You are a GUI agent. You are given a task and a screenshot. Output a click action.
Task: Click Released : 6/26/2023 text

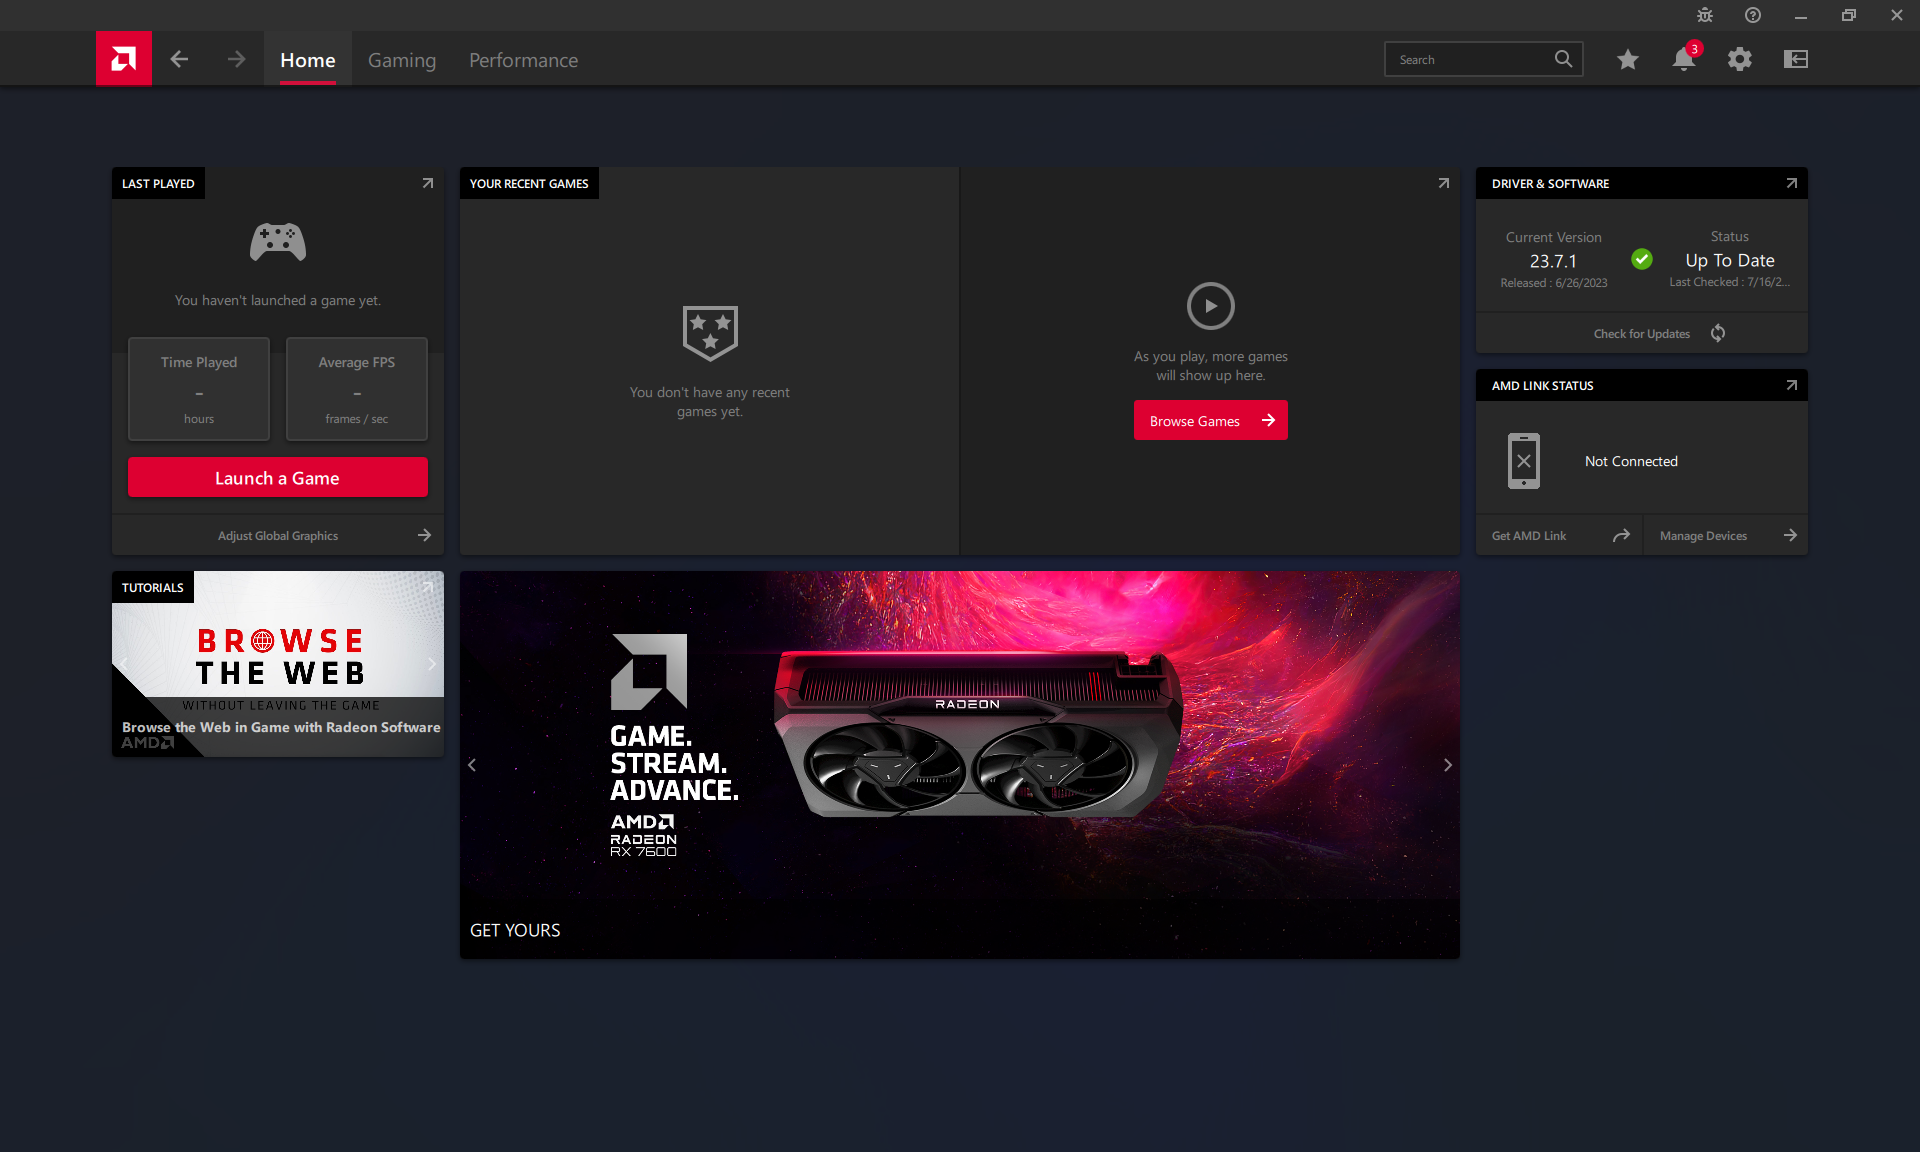tap(1554, 283)
